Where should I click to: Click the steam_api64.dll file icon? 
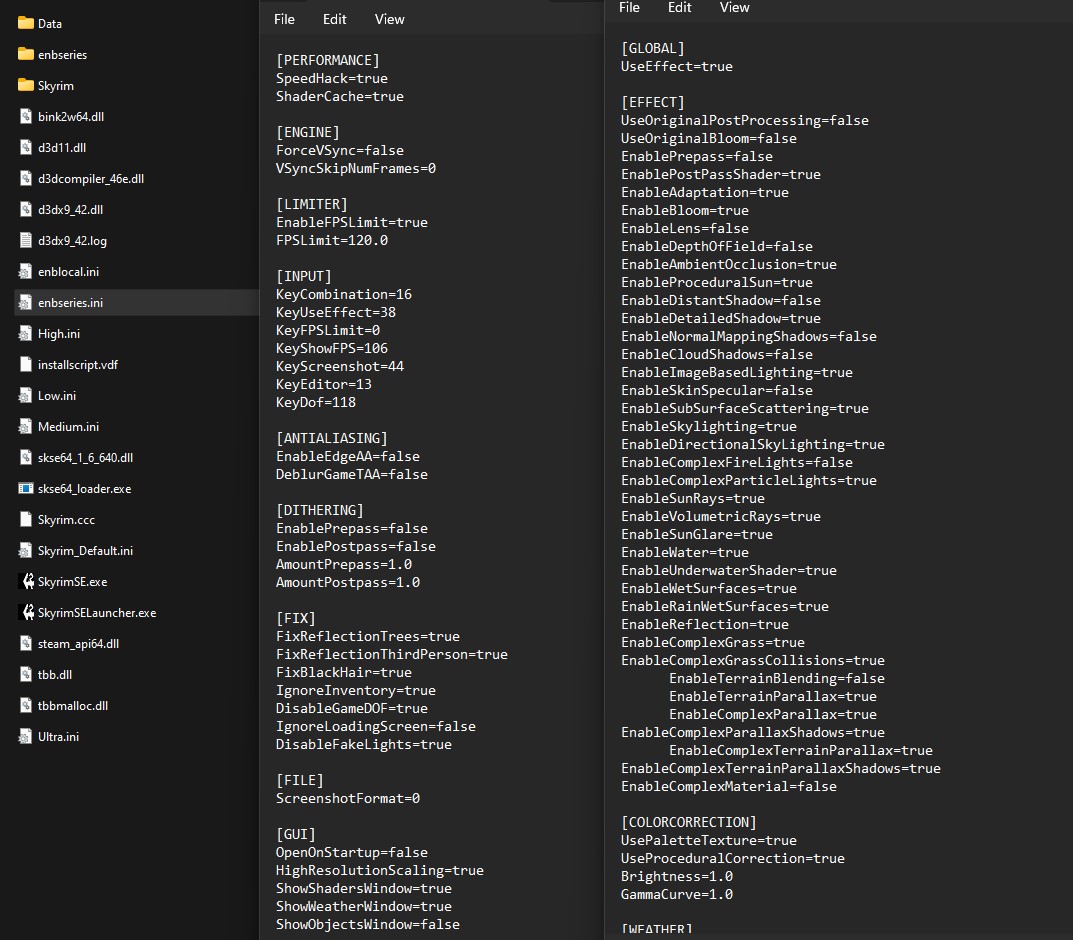26,643
